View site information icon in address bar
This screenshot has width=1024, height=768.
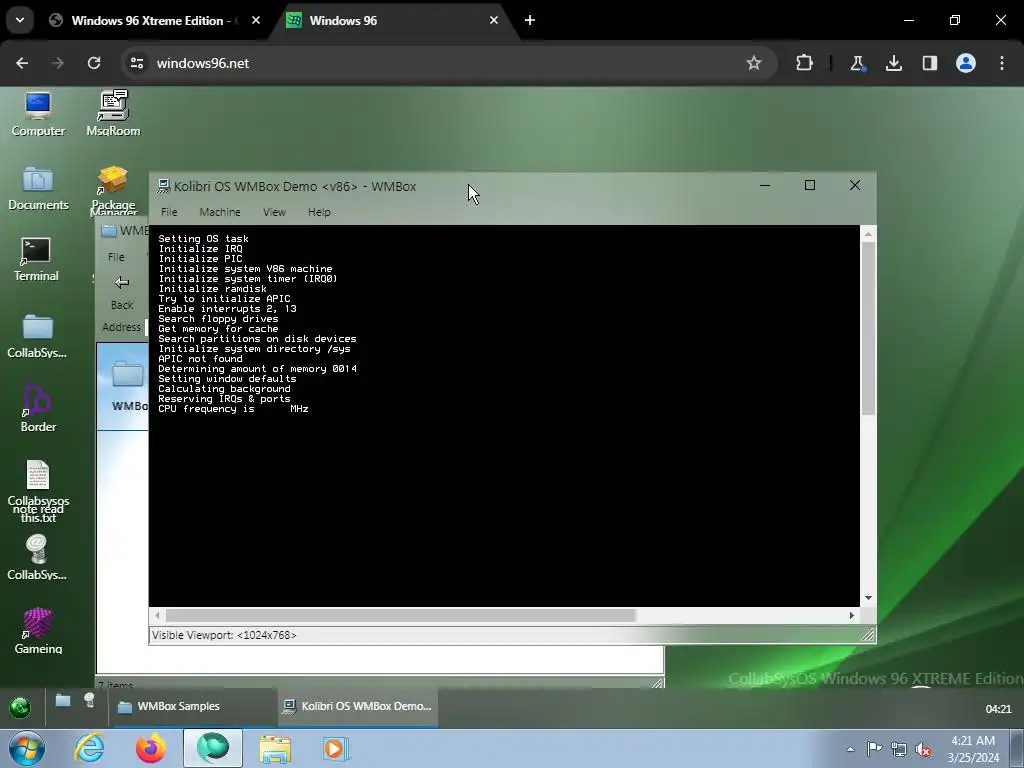[x=137, y=63]
